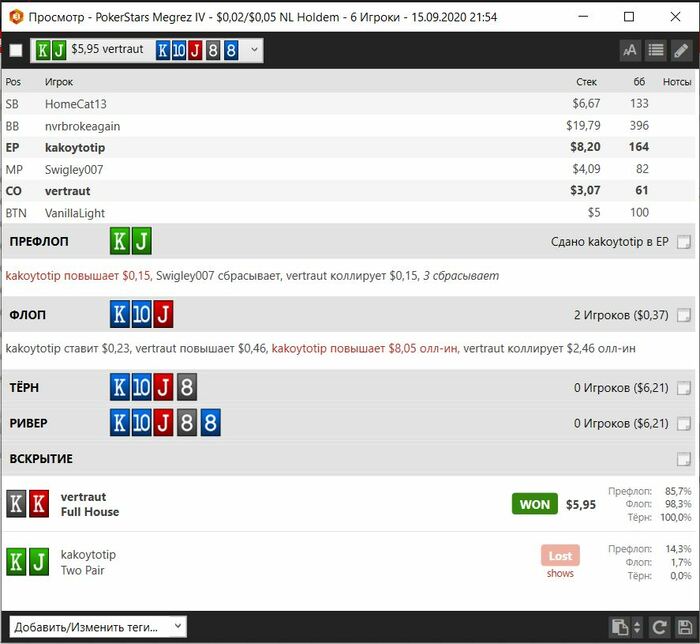Toggle the note box in the ВСКРЫТИЕ row
Screen dimensions: 700x644
pyautogui.click(x=683, y=459)
